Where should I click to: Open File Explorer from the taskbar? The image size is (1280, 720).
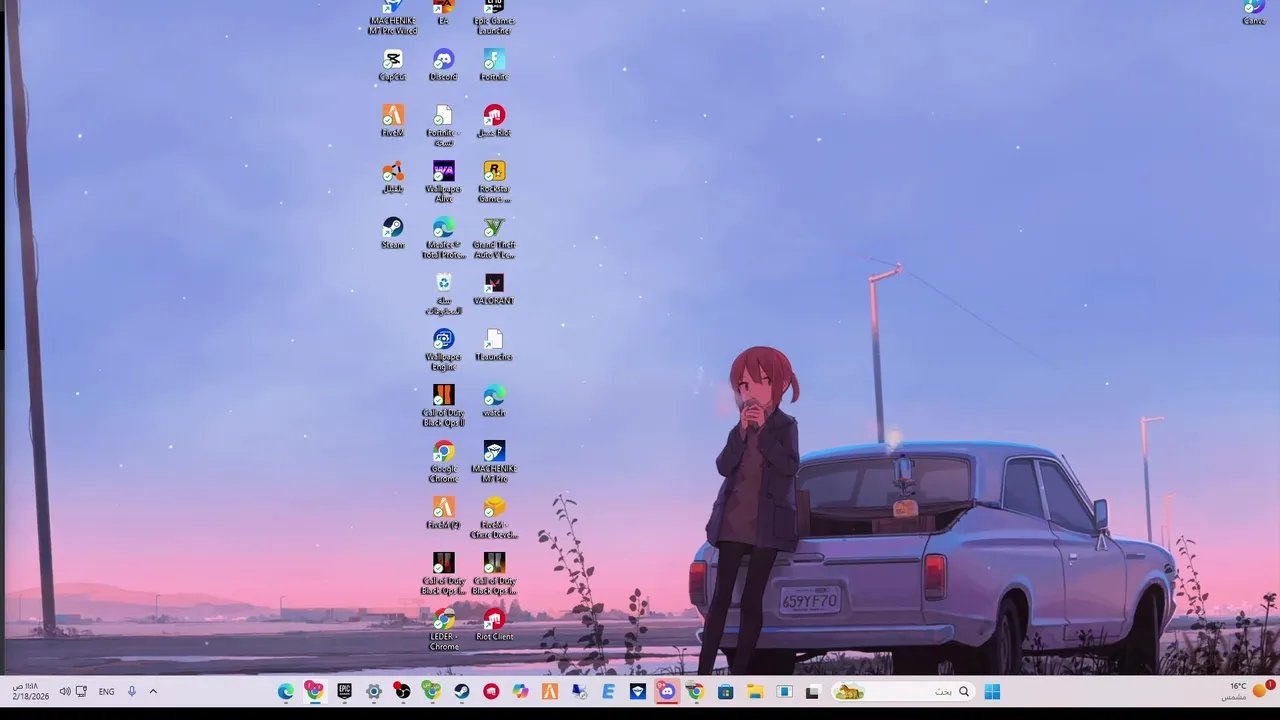point(755,691)
